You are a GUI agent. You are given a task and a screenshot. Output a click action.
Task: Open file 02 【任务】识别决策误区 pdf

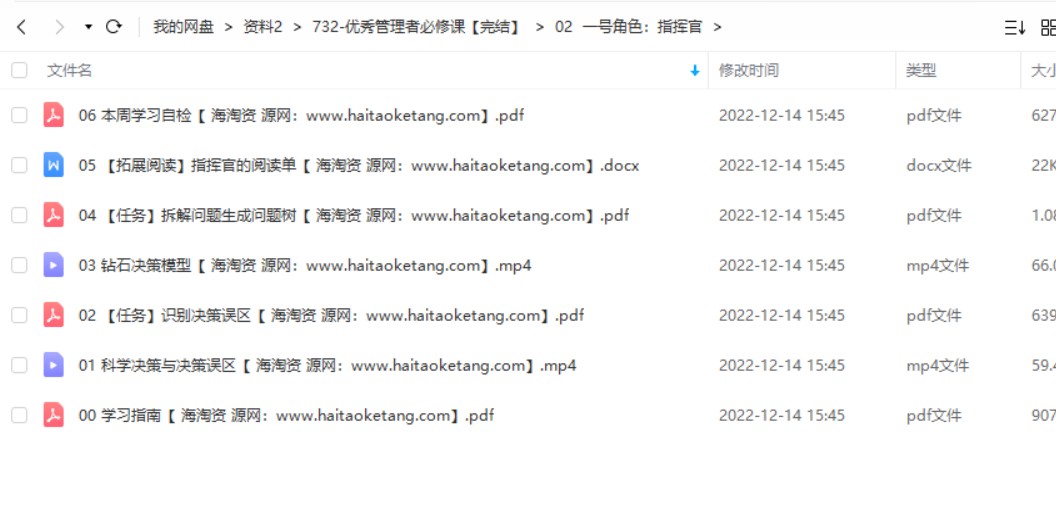pos(331,315)
